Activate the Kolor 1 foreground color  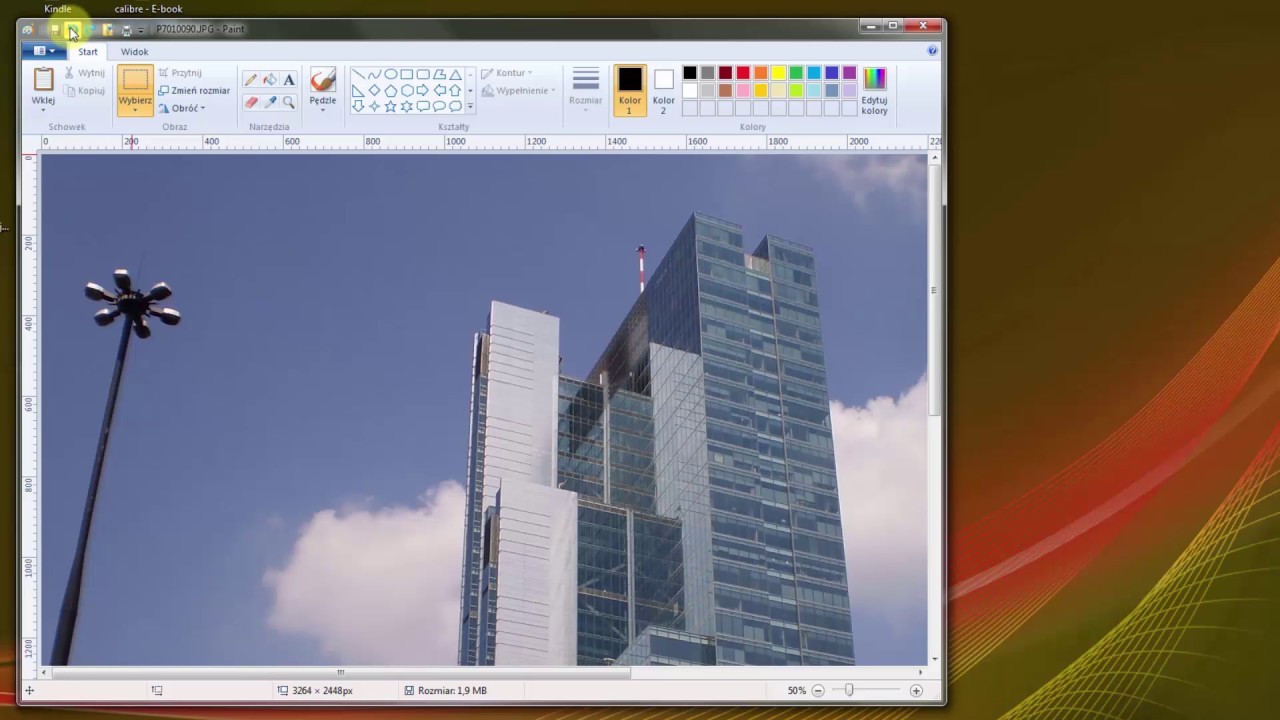629,90
